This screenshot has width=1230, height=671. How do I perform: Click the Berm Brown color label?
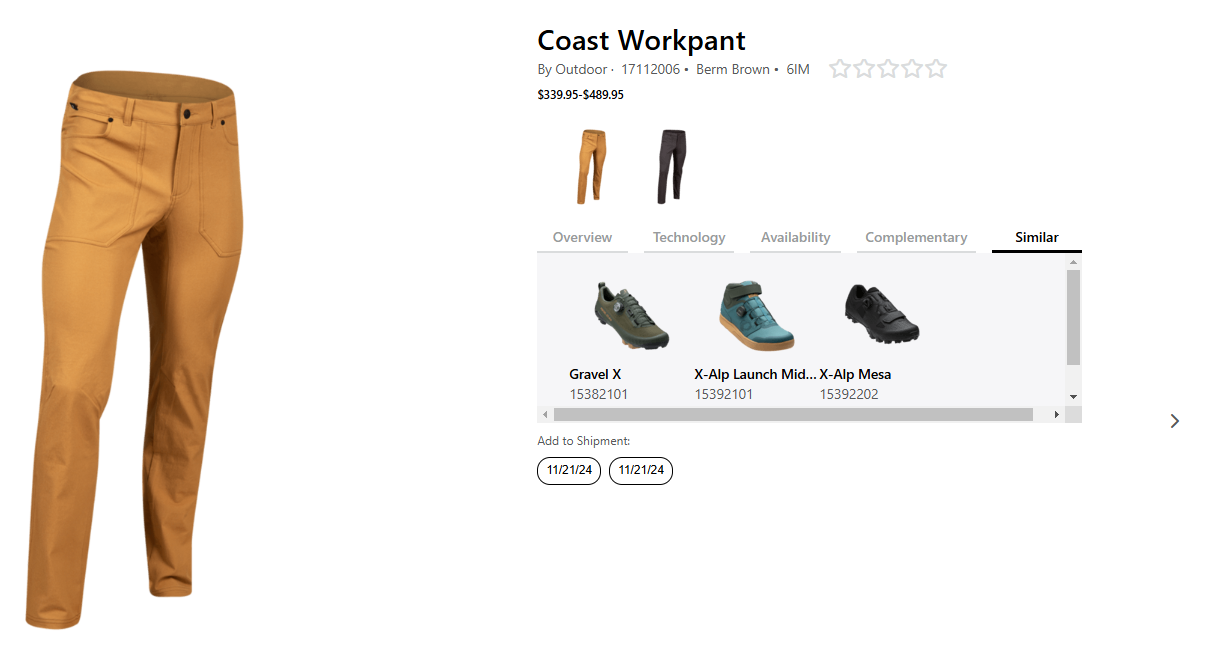[x=733, y=70]
